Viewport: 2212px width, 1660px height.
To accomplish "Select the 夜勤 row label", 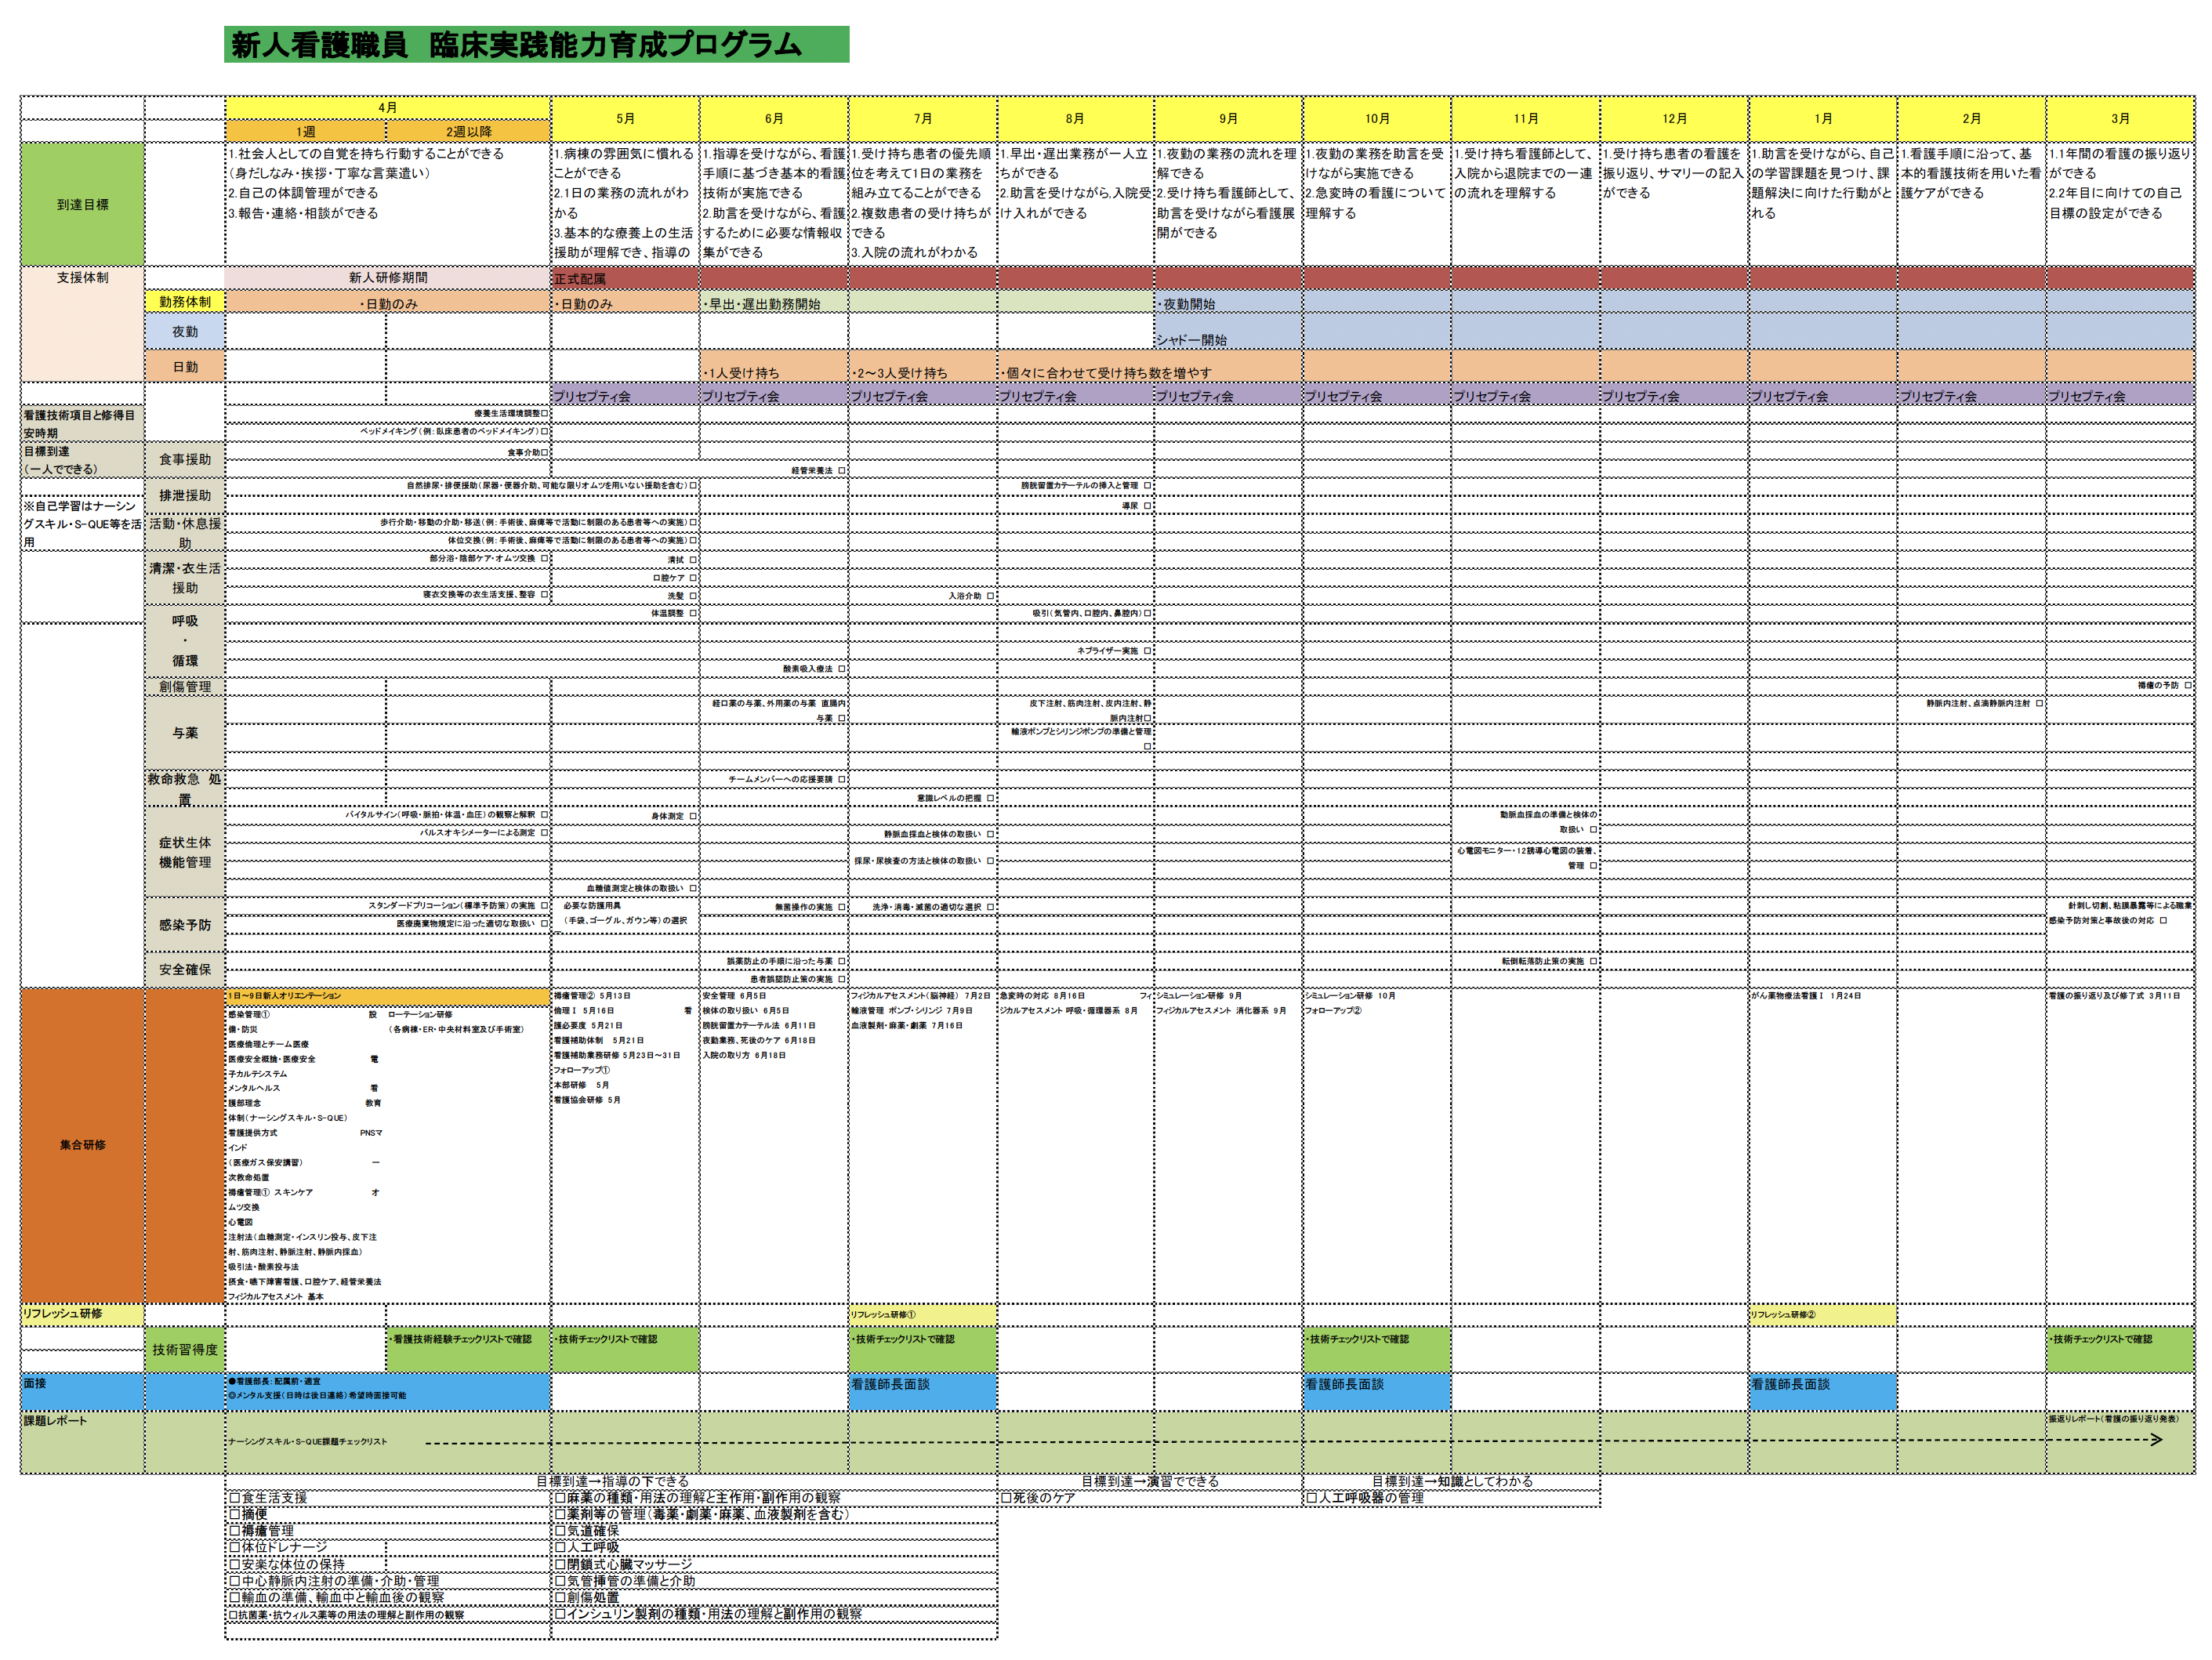I will tap(185, 332).
